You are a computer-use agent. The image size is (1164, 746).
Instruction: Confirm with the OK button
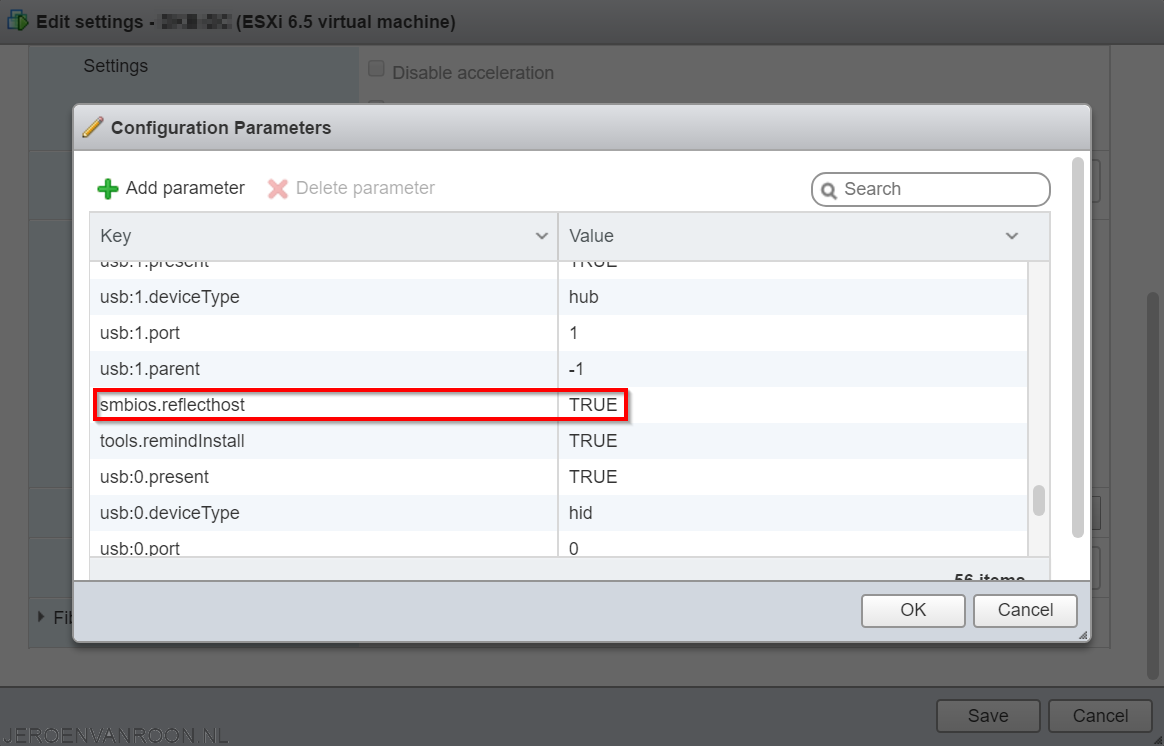(x=913, y=610)
